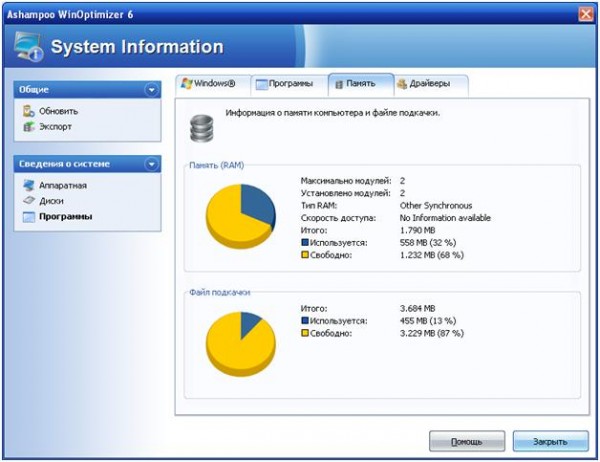Open the Аппаратная section
Viewport: 600px width, 462px height.
63,186
